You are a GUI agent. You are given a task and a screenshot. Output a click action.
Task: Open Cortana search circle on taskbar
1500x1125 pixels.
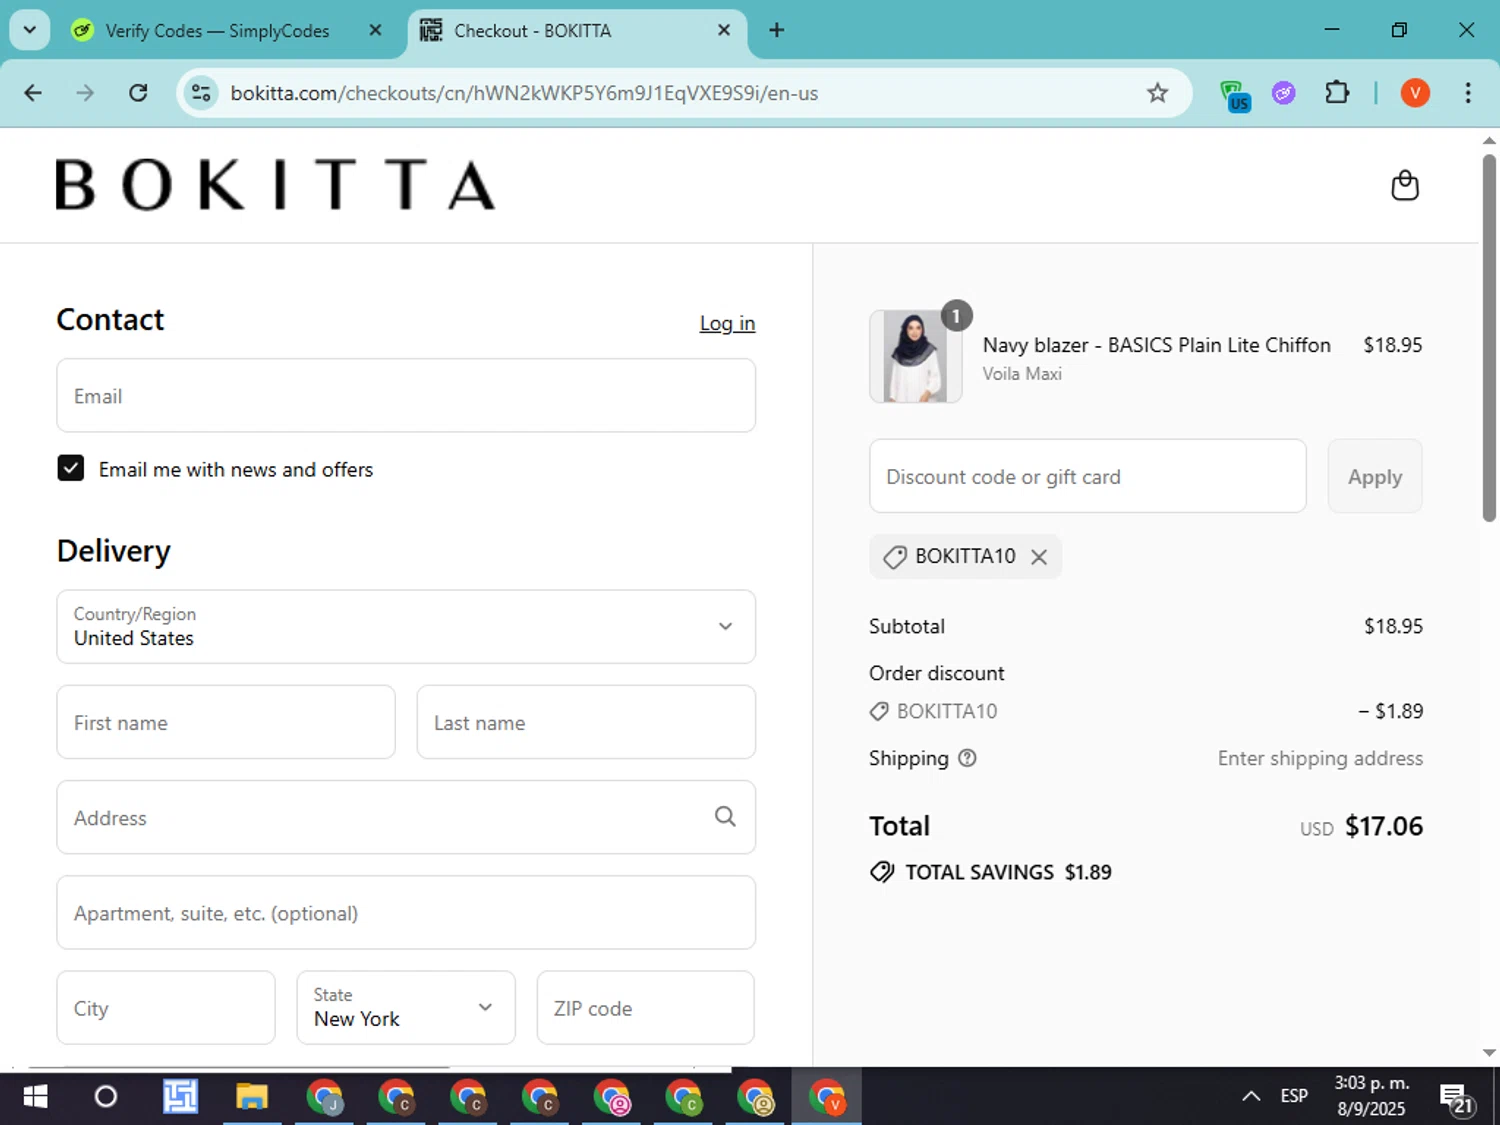(105, 1097)
